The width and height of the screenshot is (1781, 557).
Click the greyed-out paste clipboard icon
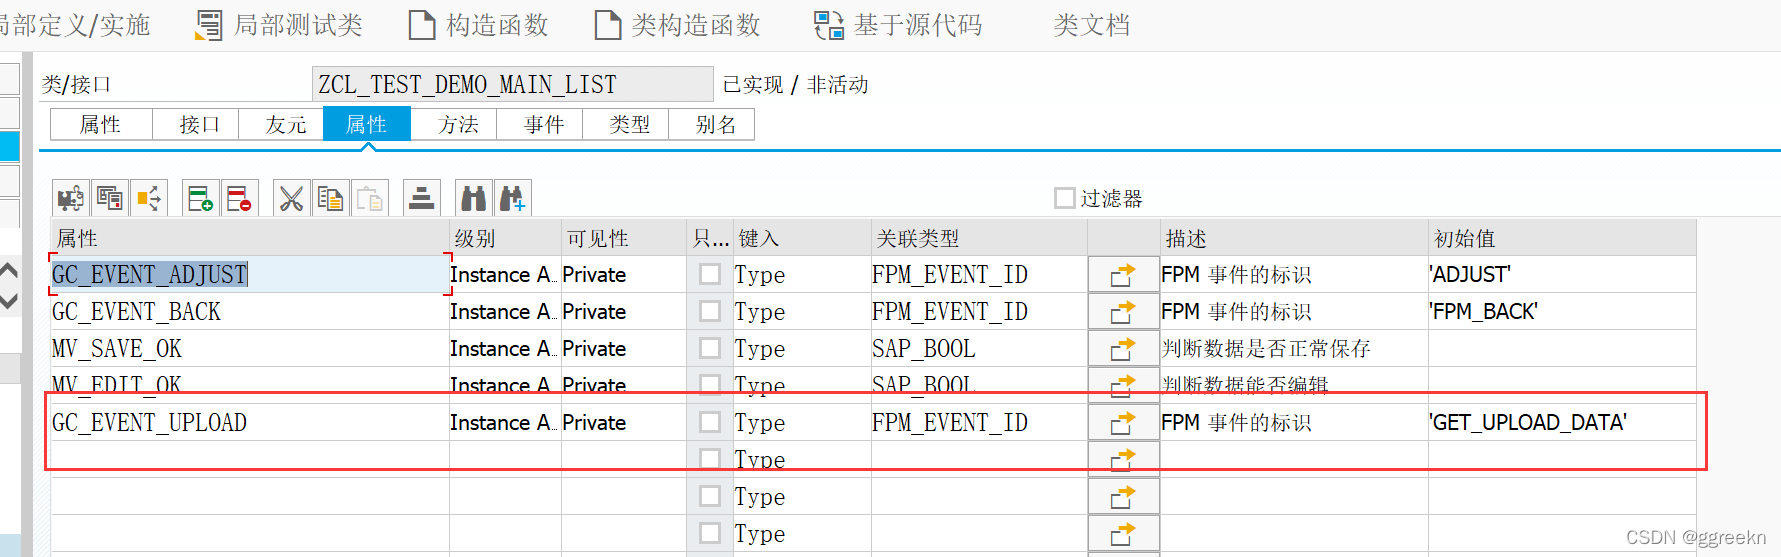pyautogui.click(x=369, y=198)
